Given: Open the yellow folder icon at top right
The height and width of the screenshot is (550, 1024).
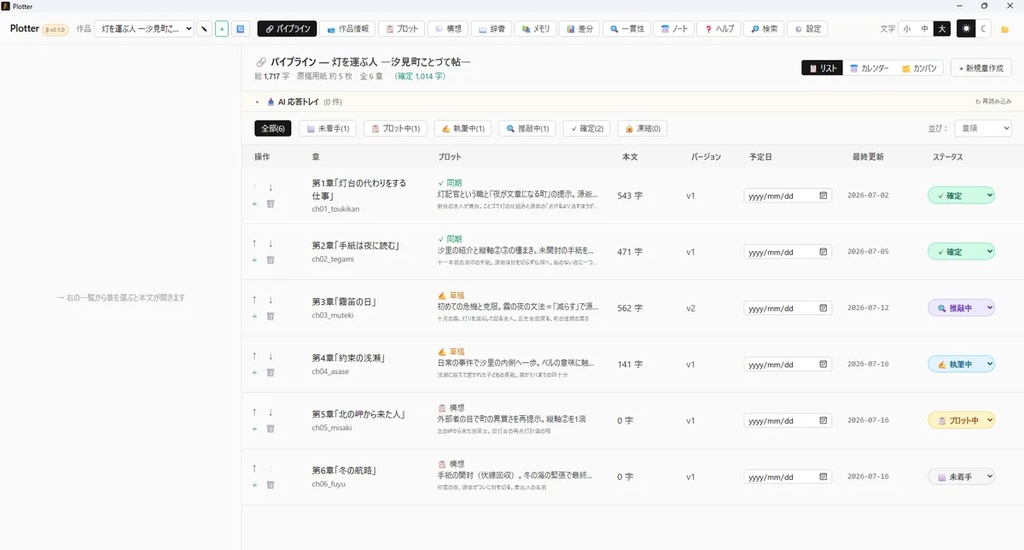Looking at the screenshot, I should pyautogui.click(x=1005, y=29).
